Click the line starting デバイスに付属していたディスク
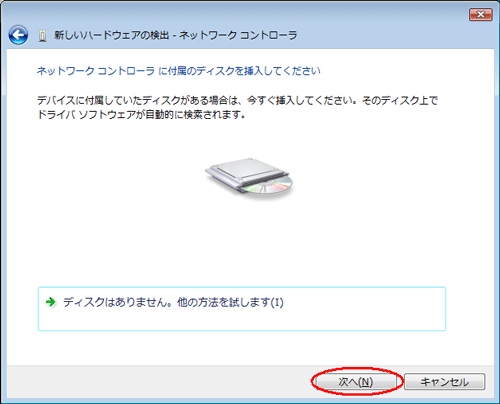 pyautogui.click(x=237, y=101)
